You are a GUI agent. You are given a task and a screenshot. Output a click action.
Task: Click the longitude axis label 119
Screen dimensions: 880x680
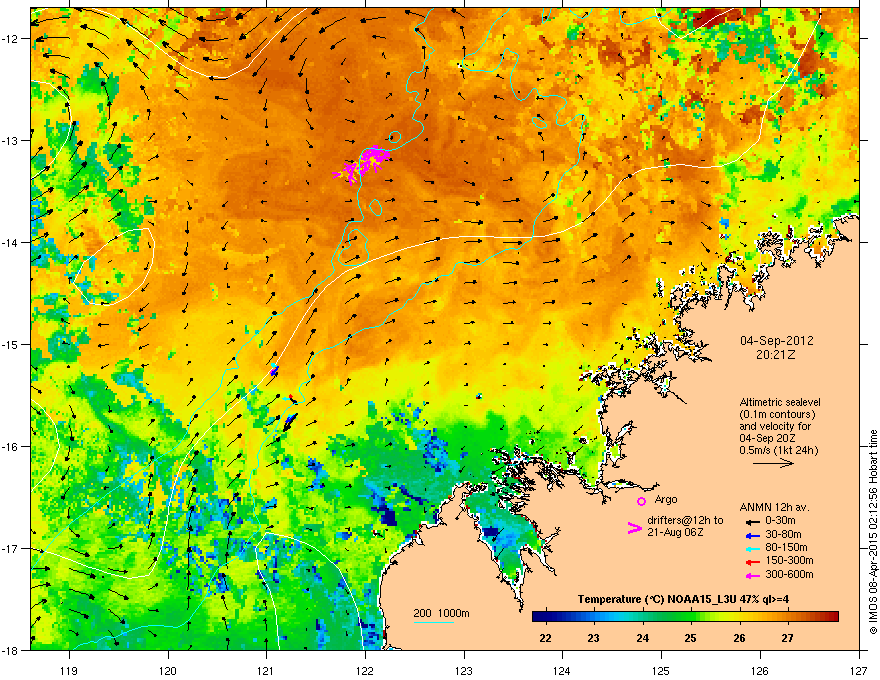[x=69, y=670]
